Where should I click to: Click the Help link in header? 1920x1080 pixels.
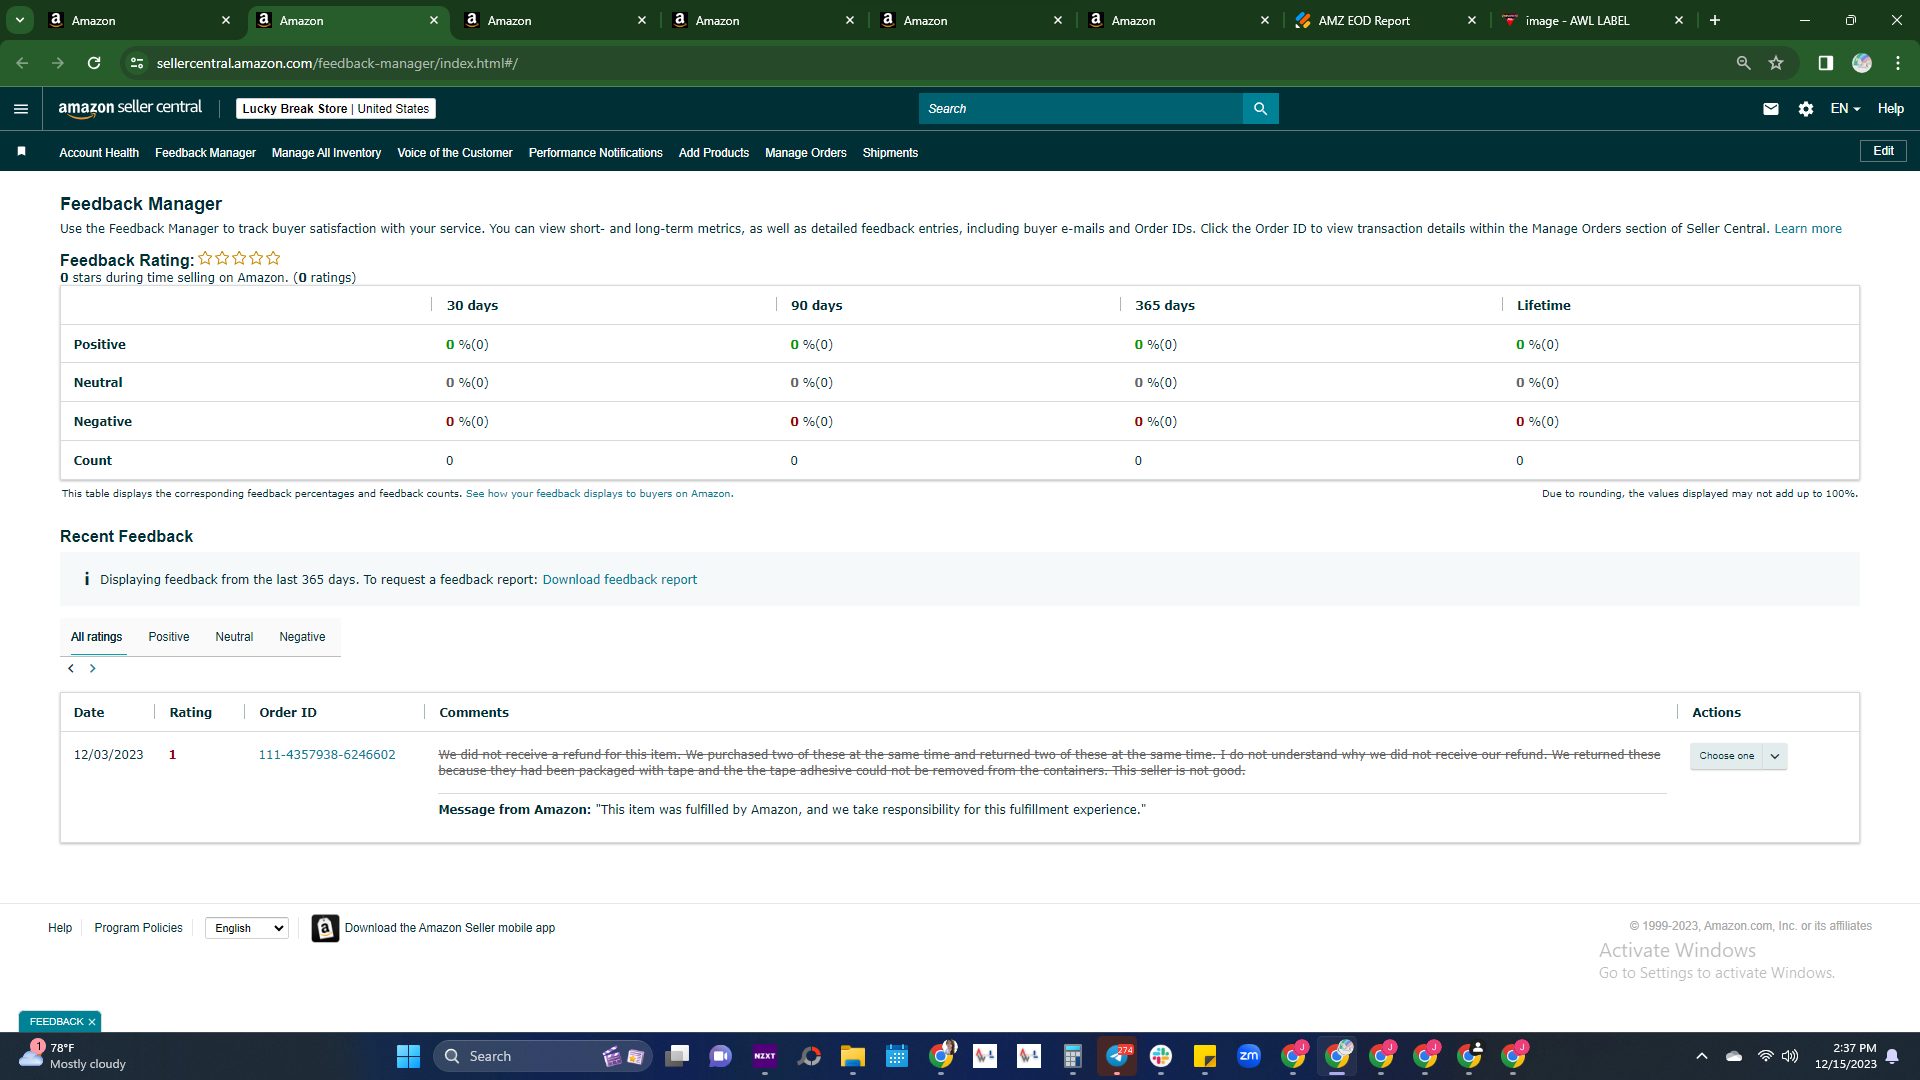point(1890,109)
